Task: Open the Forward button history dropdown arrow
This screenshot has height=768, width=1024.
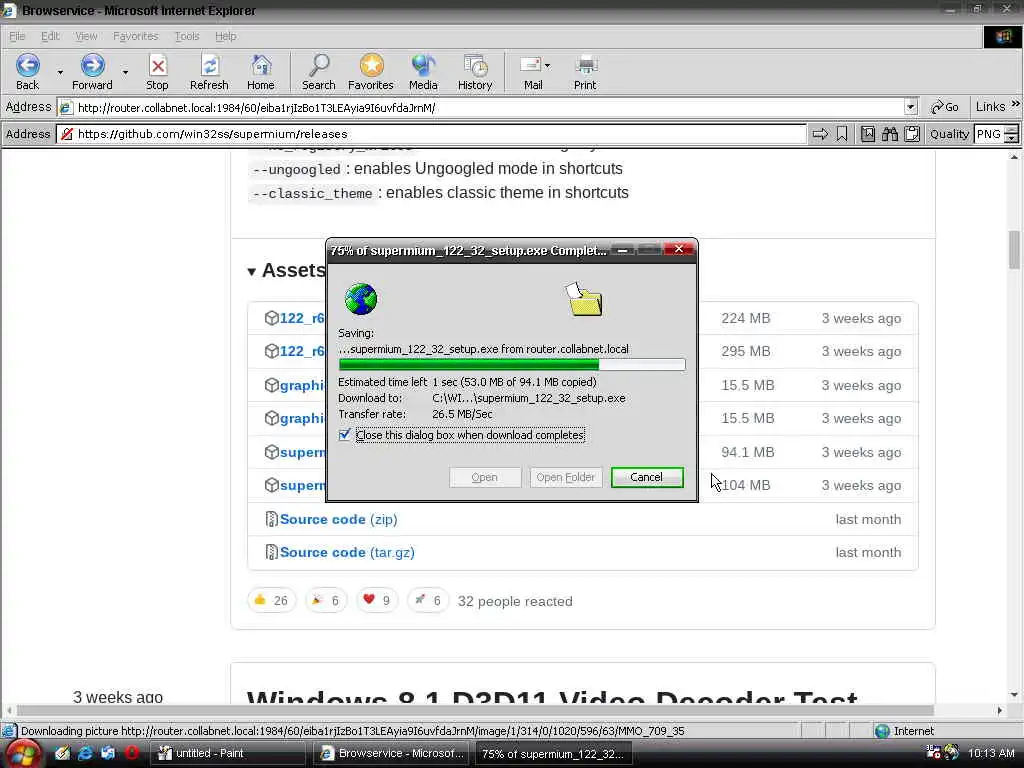Action: [x=125, y=72]
